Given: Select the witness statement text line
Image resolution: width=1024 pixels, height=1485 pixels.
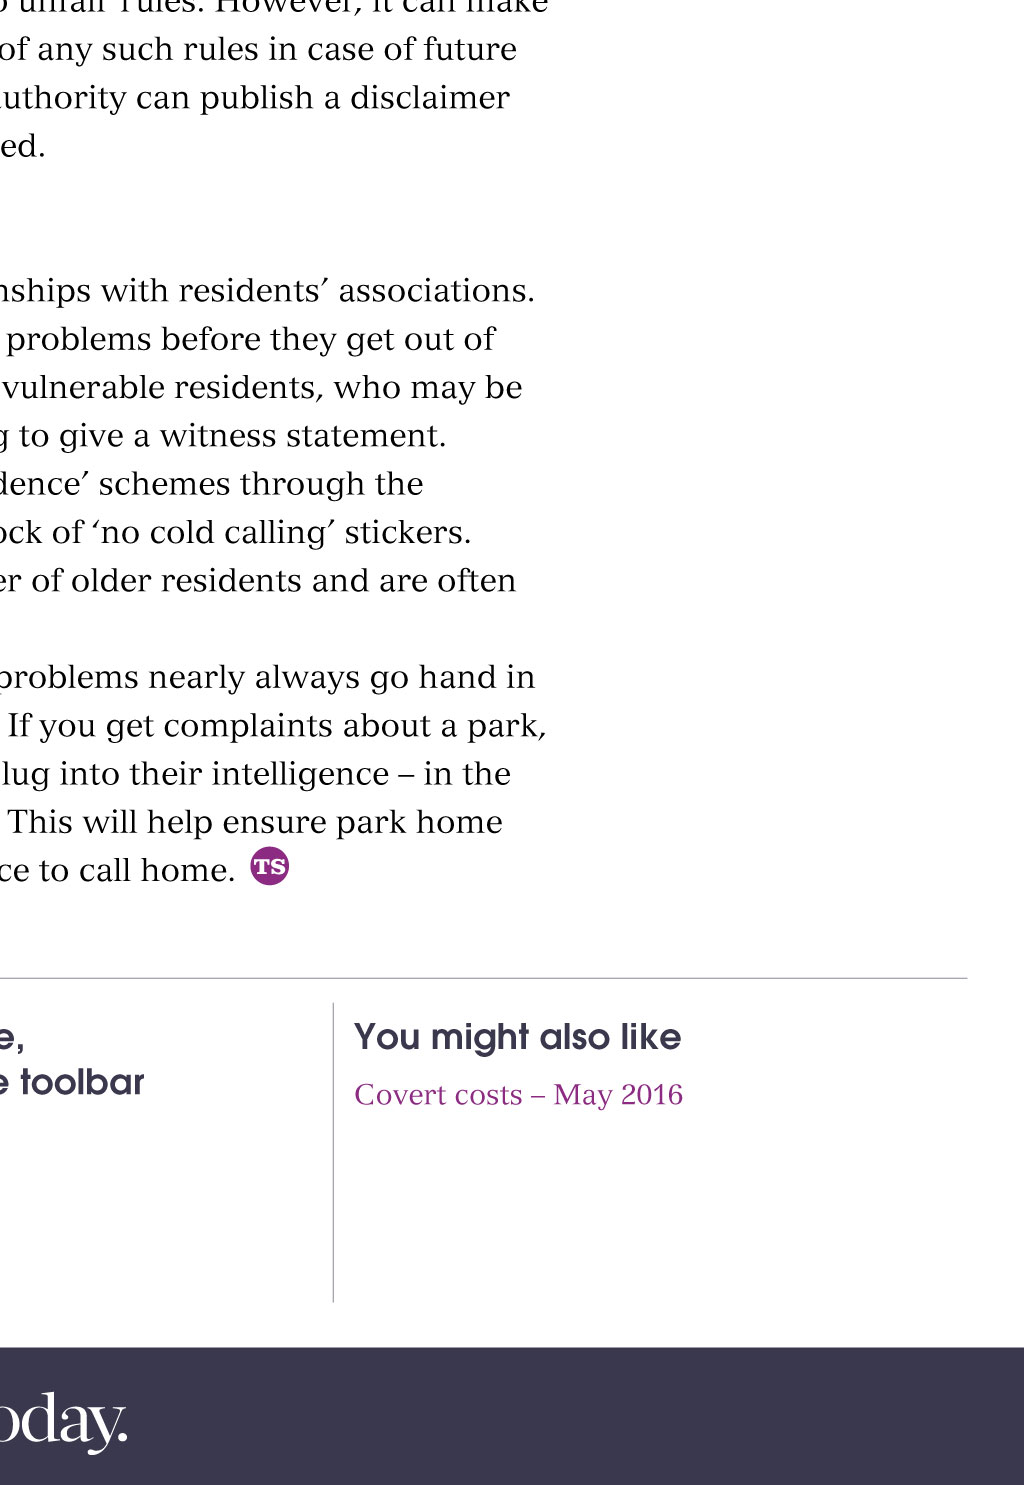Looking at the screenshot, I should 223,436.
